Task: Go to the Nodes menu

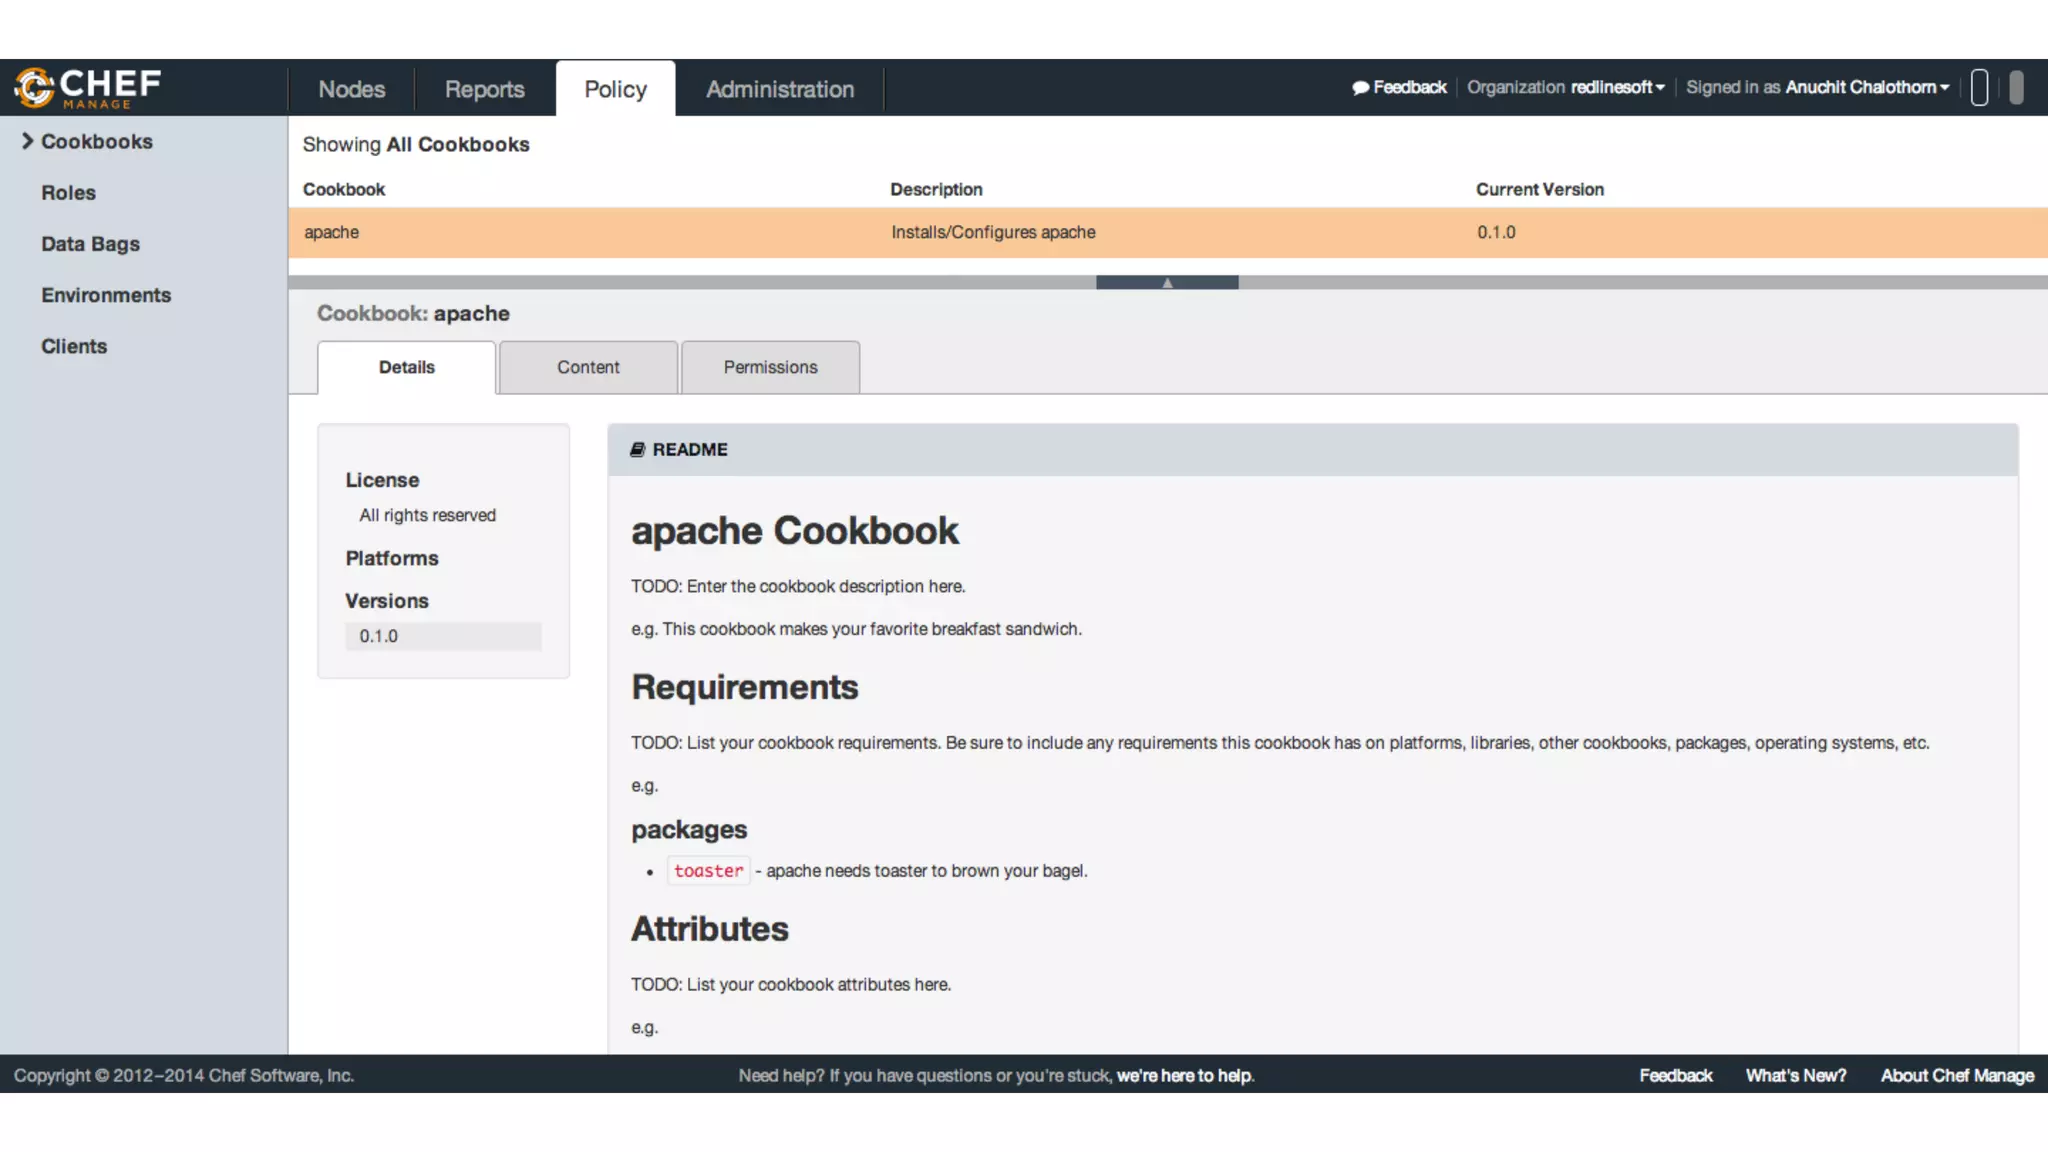Action: point(352,89)
